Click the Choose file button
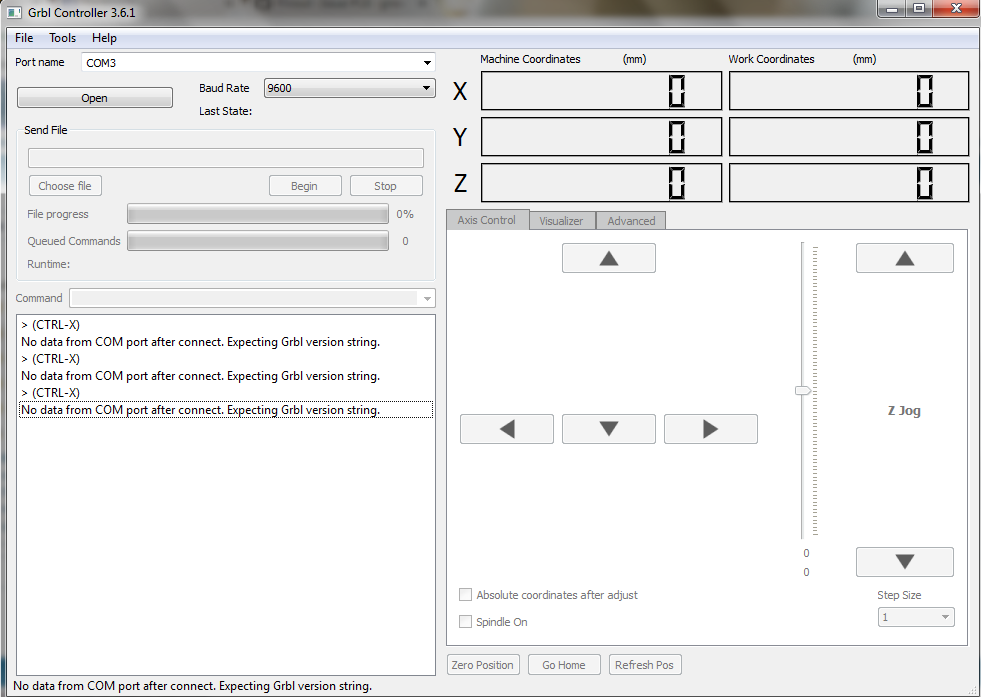Image resolution: width=981 pixels, height=697 pixels. (65, 186)
